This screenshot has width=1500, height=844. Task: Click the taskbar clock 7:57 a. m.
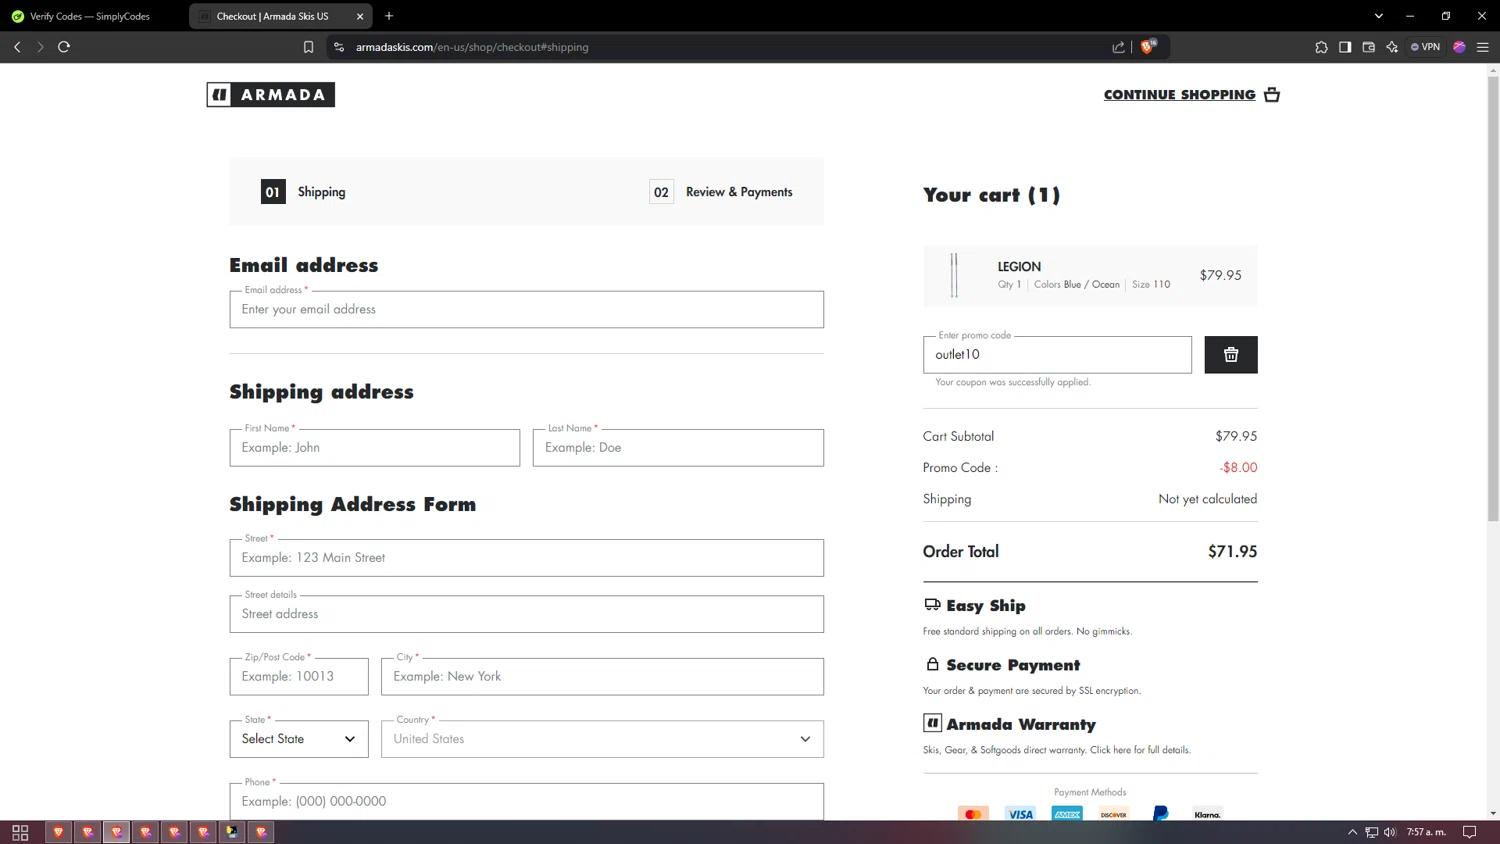(1426, 832)
